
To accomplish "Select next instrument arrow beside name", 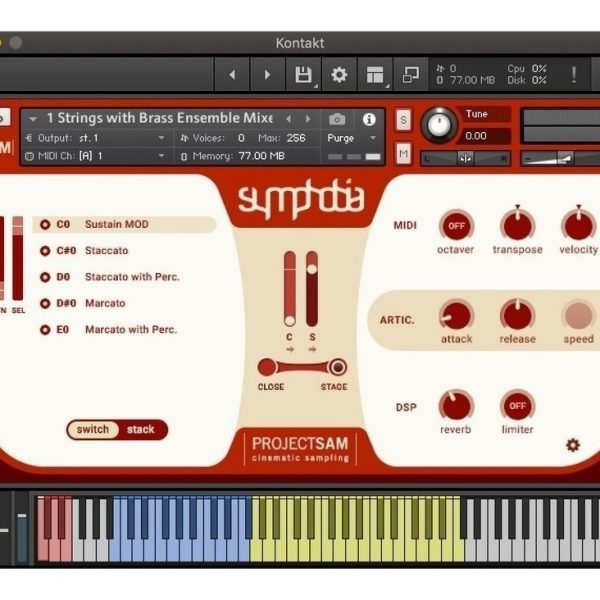I will tap(308, 119).
